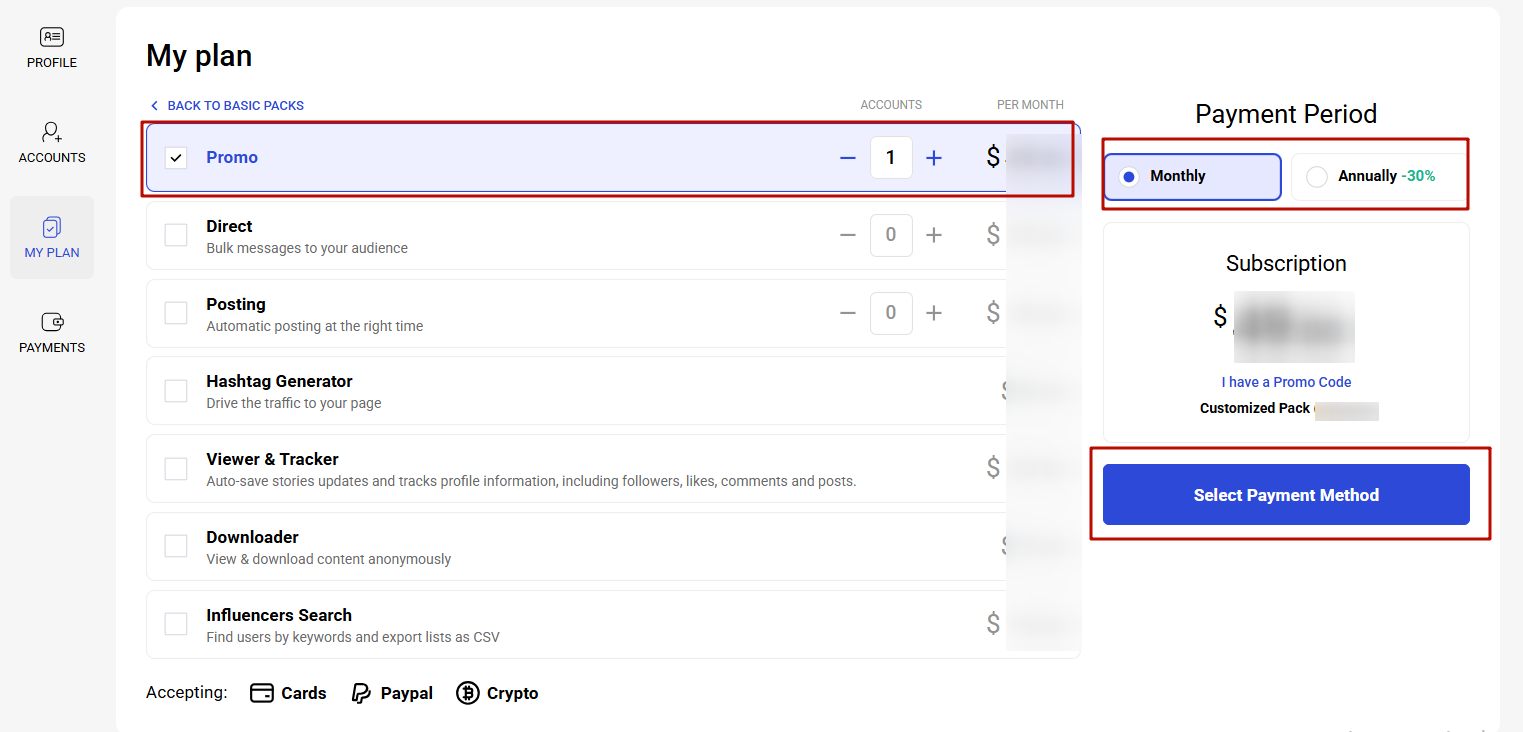Tick the Hashtag Generator checkbox
The height and width of the screenshot is (732, 1523).
point(176,391)
